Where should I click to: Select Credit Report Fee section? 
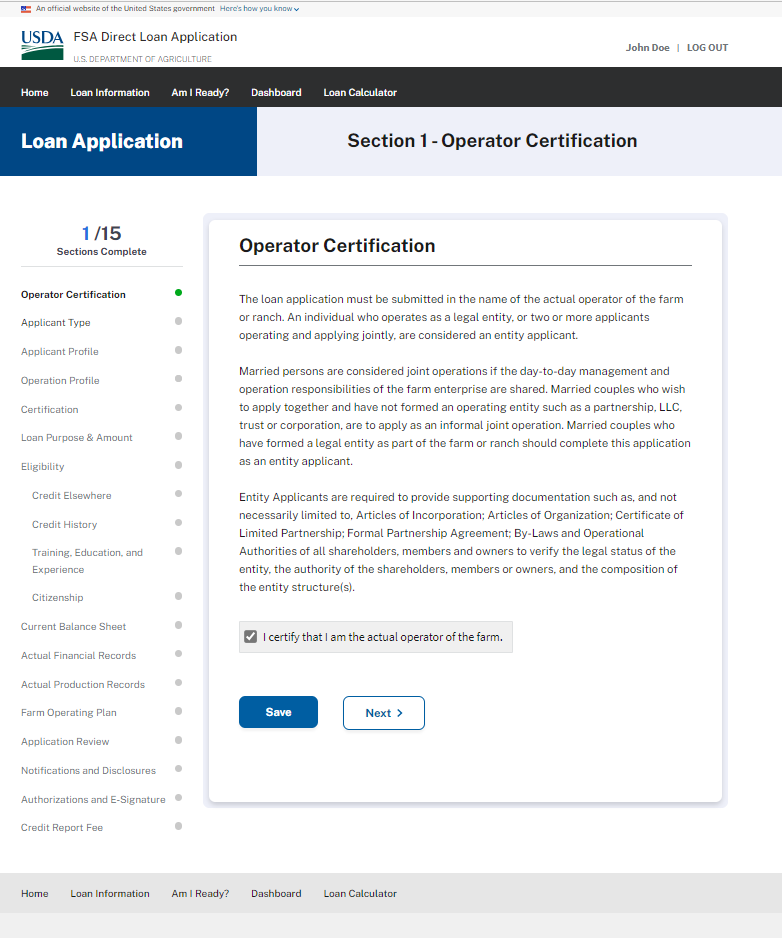62,828
